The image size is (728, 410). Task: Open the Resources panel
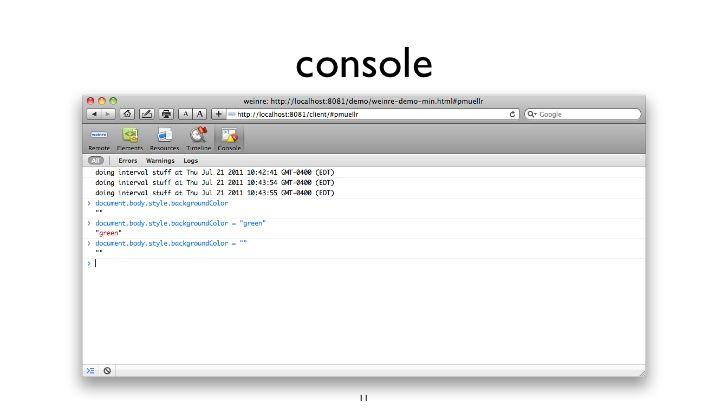coord(164,139)
